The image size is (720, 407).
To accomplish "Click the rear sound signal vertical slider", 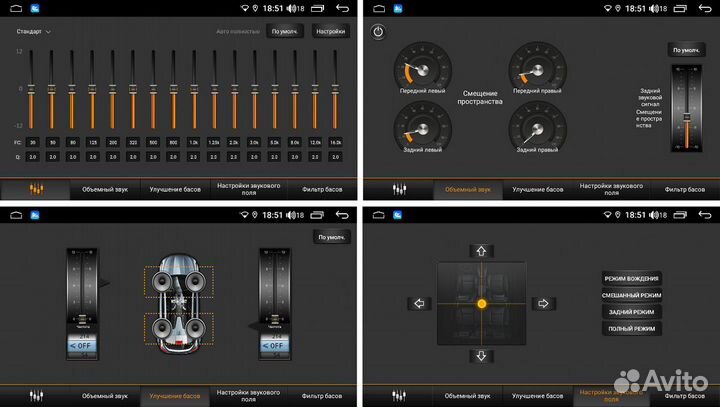I will pos(686,110).
